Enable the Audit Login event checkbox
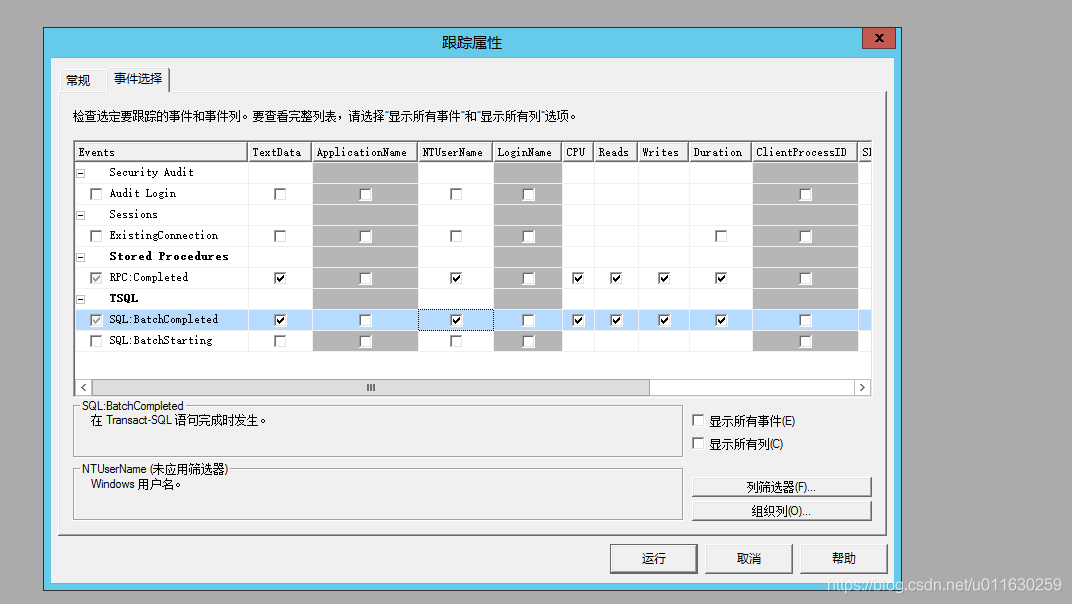 pyautogui.click(x=96, y=194)
